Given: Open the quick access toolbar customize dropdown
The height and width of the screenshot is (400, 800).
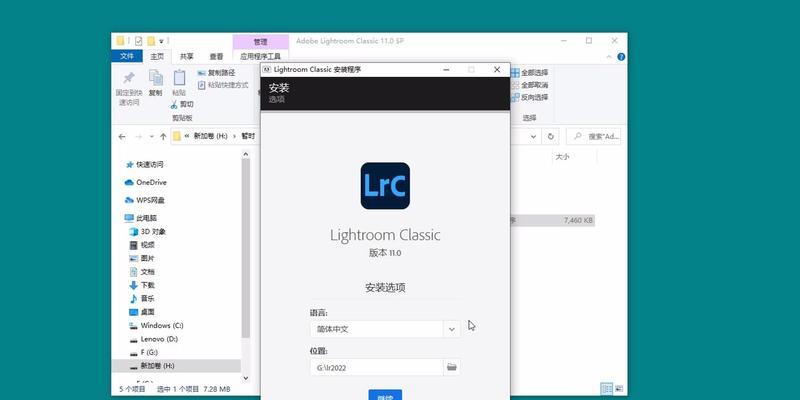Looking at the screenshot, I should click(161, 41).
